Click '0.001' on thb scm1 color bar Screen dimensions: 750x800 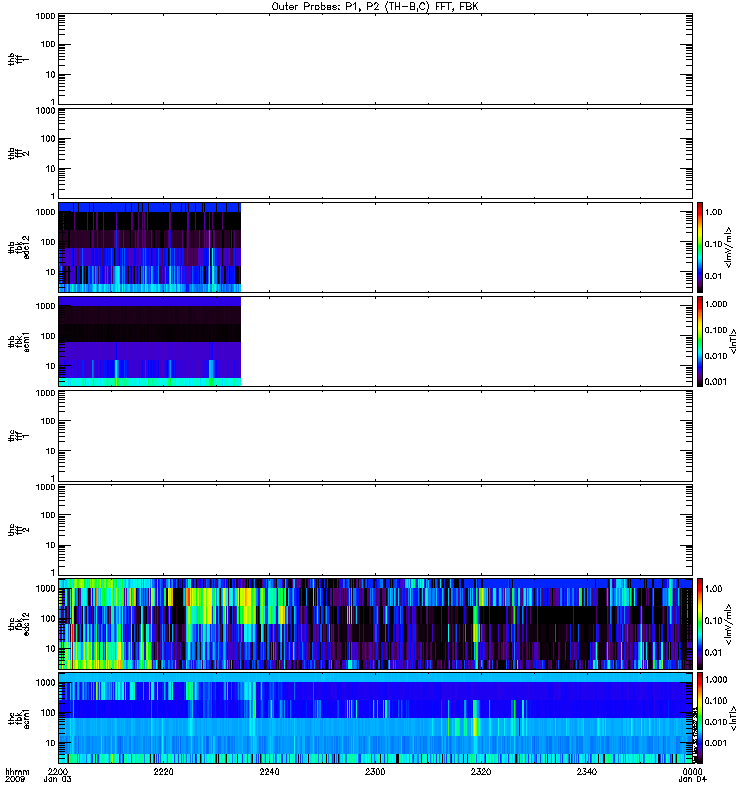716,382
